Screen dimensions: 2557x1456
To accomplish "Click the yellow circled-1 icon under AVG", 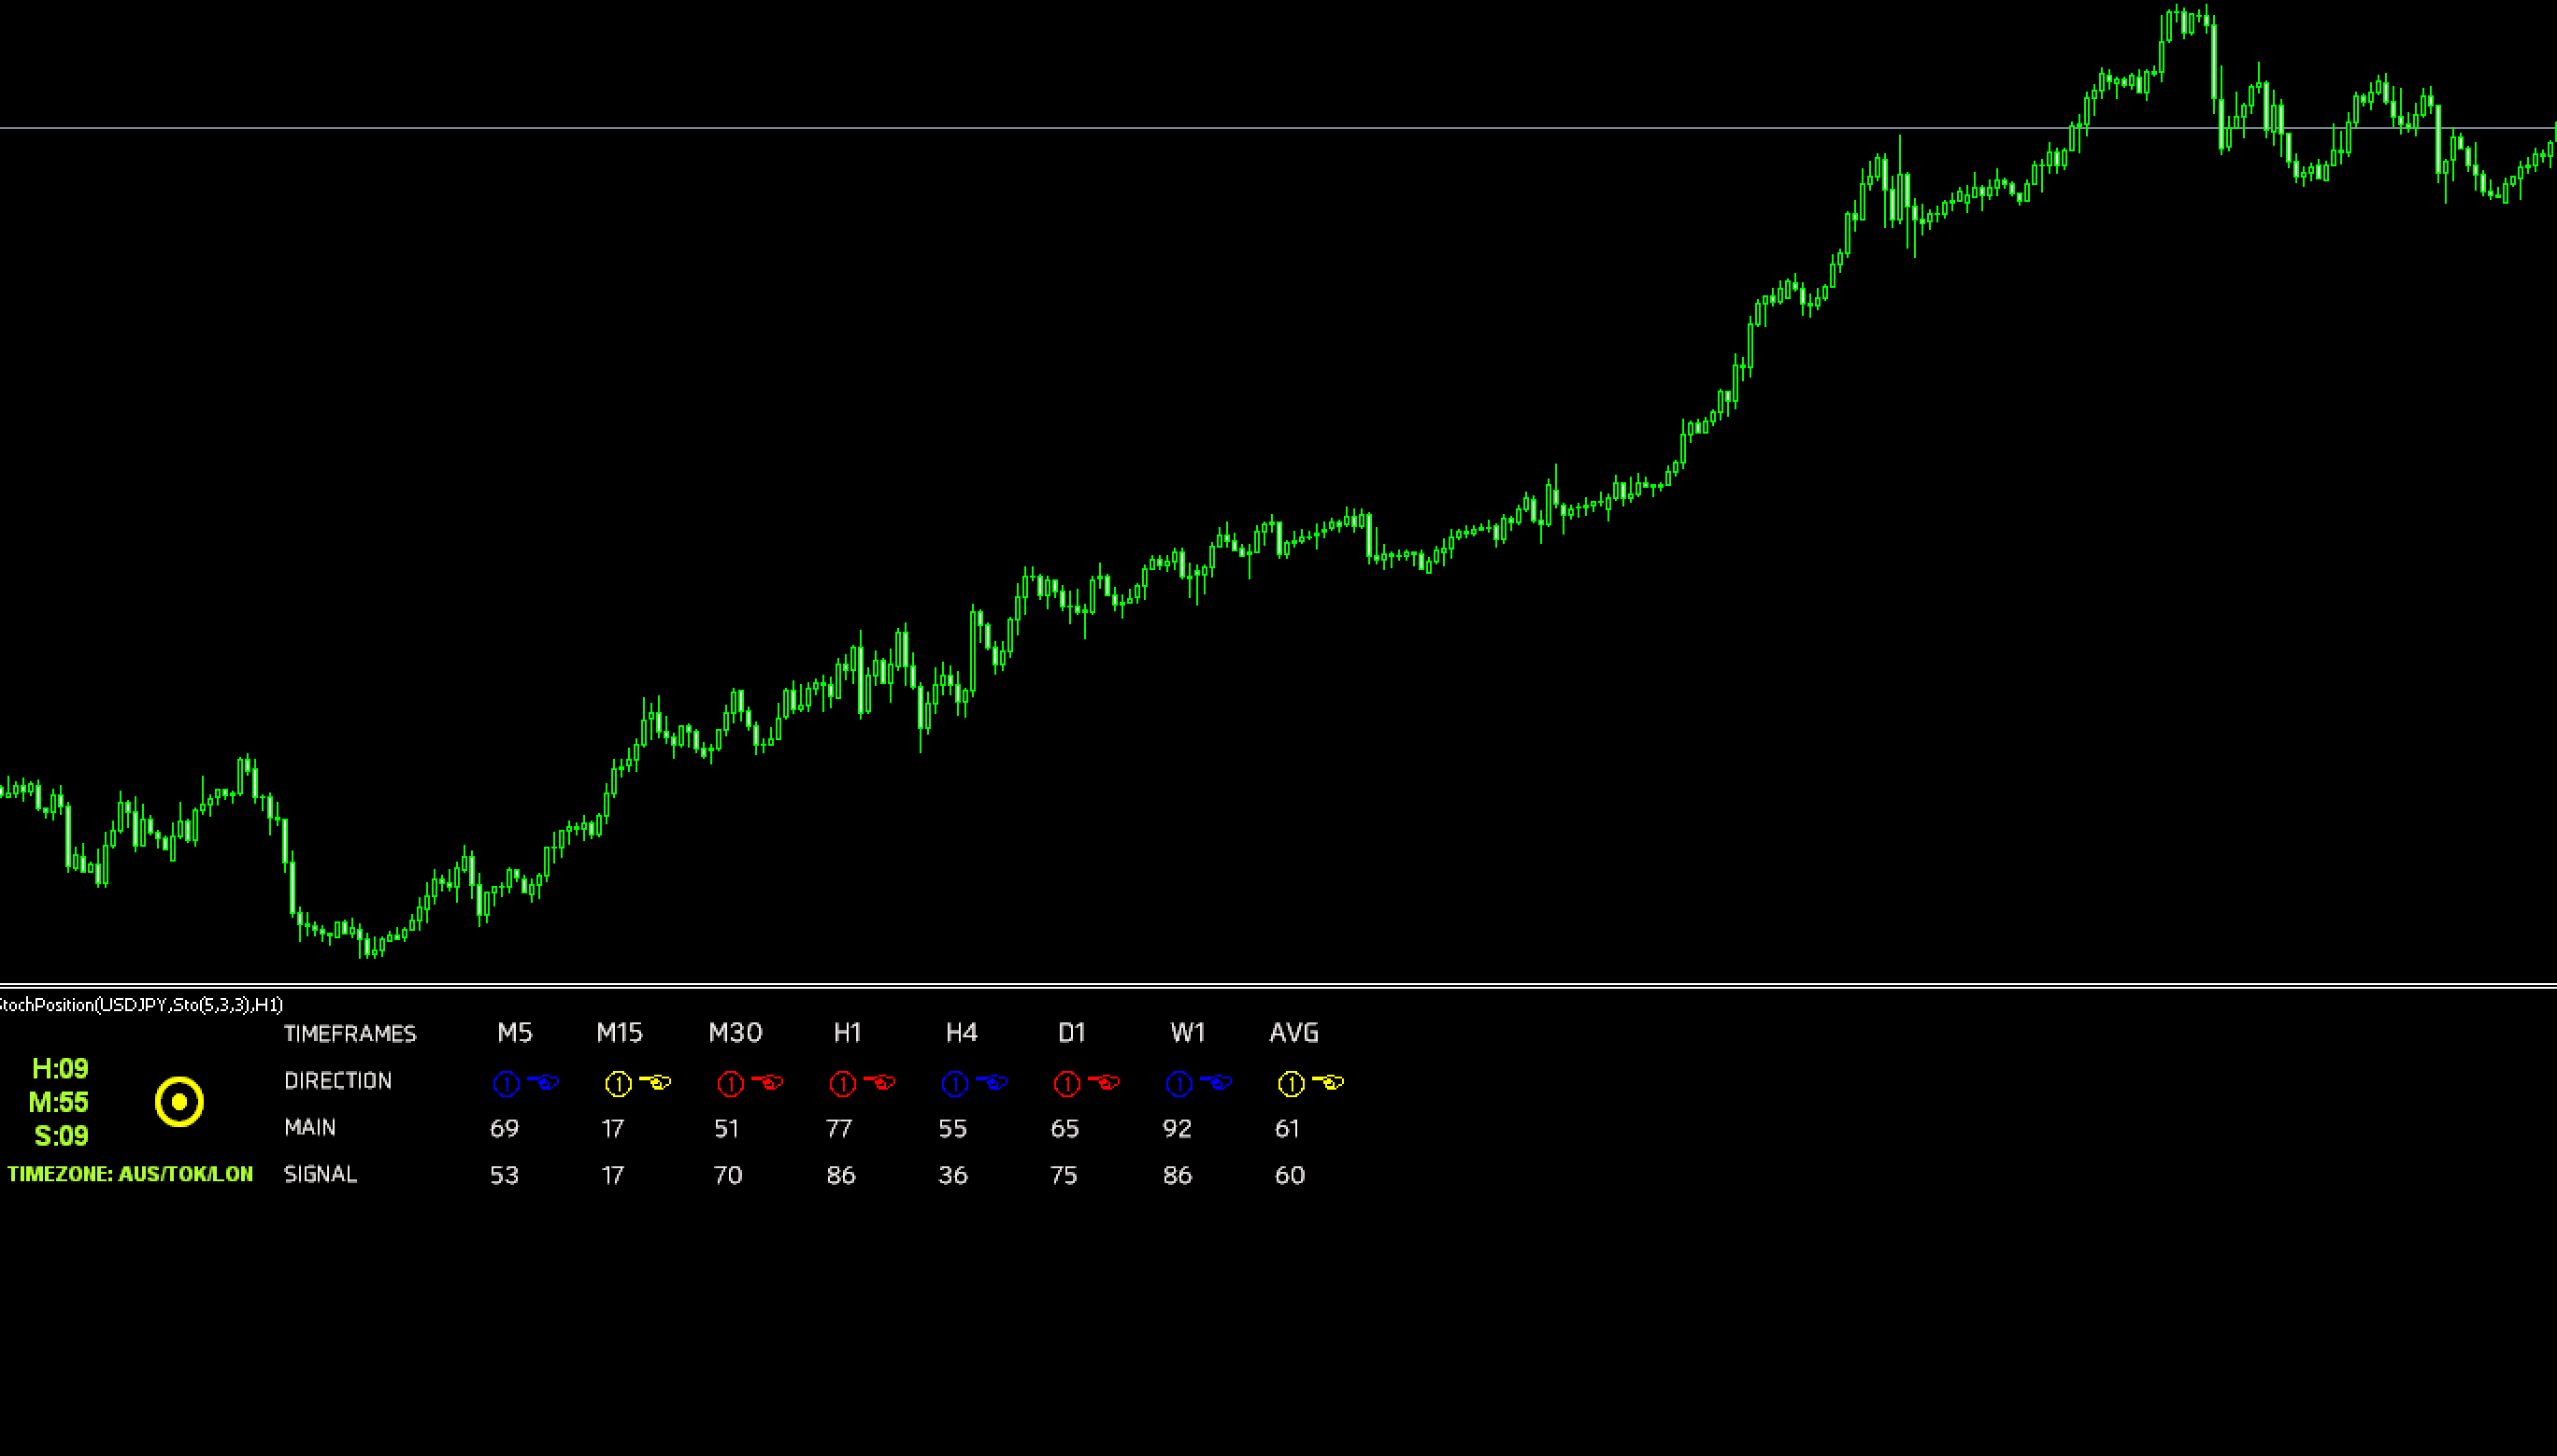I will pos(1291,1084).
